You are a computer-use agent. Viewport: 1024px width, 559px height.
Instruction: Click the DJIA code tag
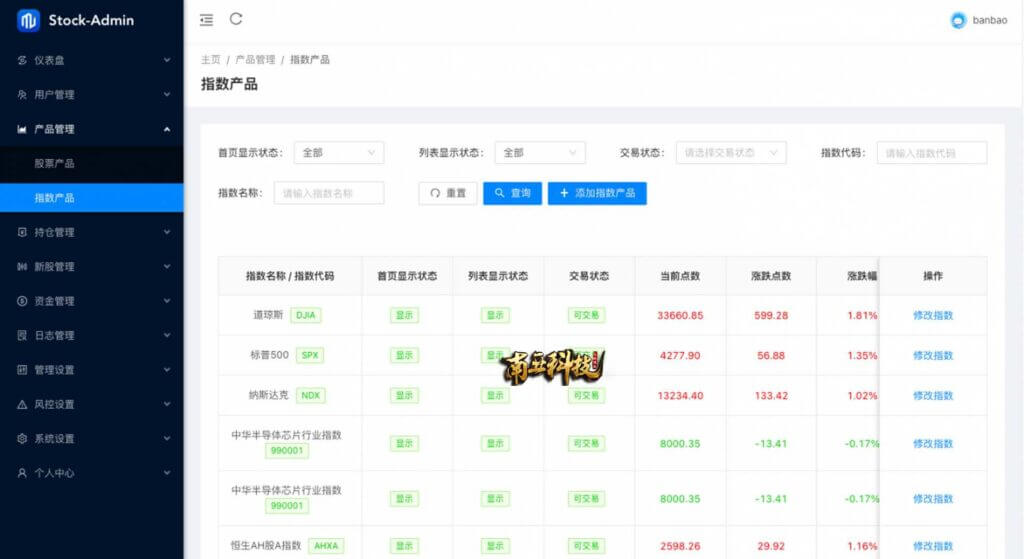pos(306,315)
